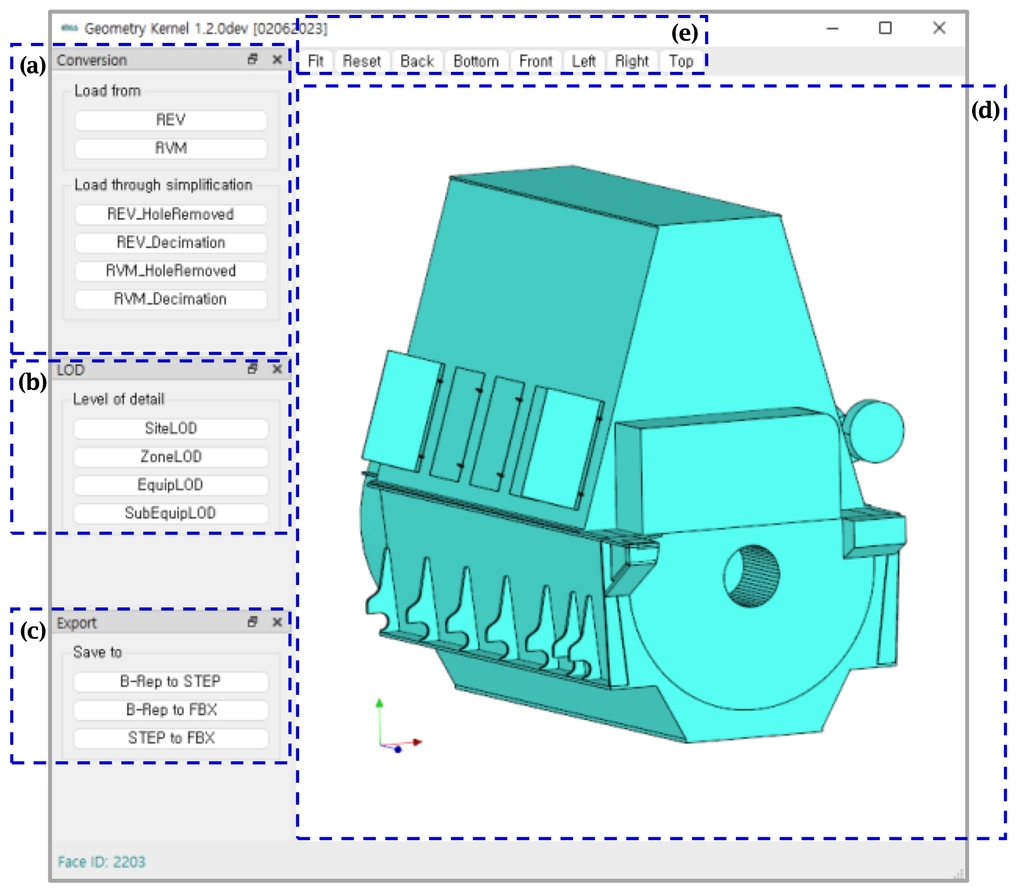The image size is (1024, 891).
Task: Fit the model in view
Action: coord(315,61)
